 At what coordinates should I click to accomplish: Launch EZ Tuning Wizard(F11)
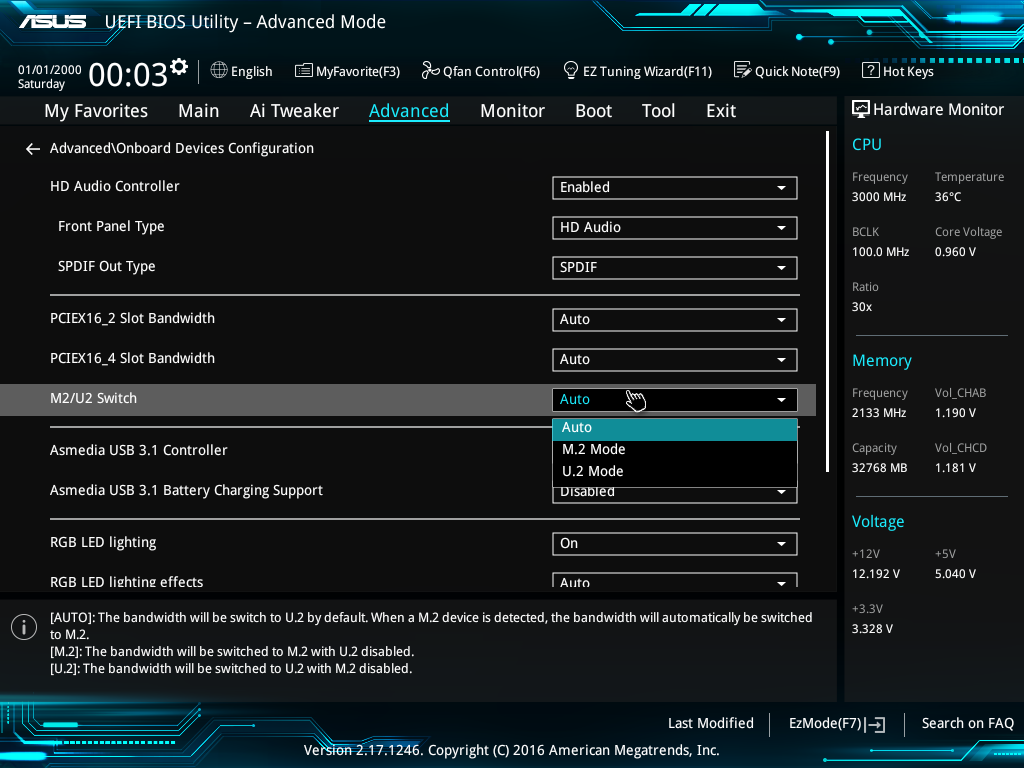point(638,71)
